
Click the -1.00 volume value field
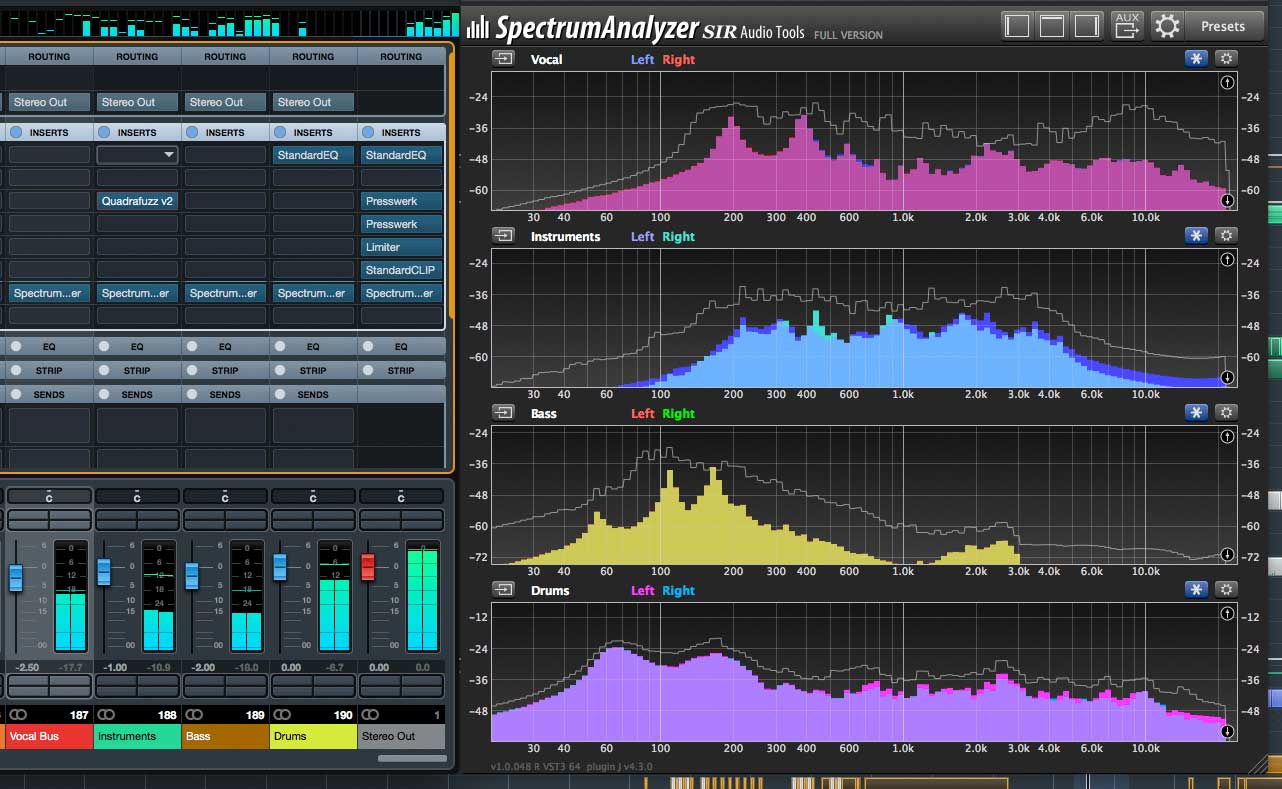(116, 667)
